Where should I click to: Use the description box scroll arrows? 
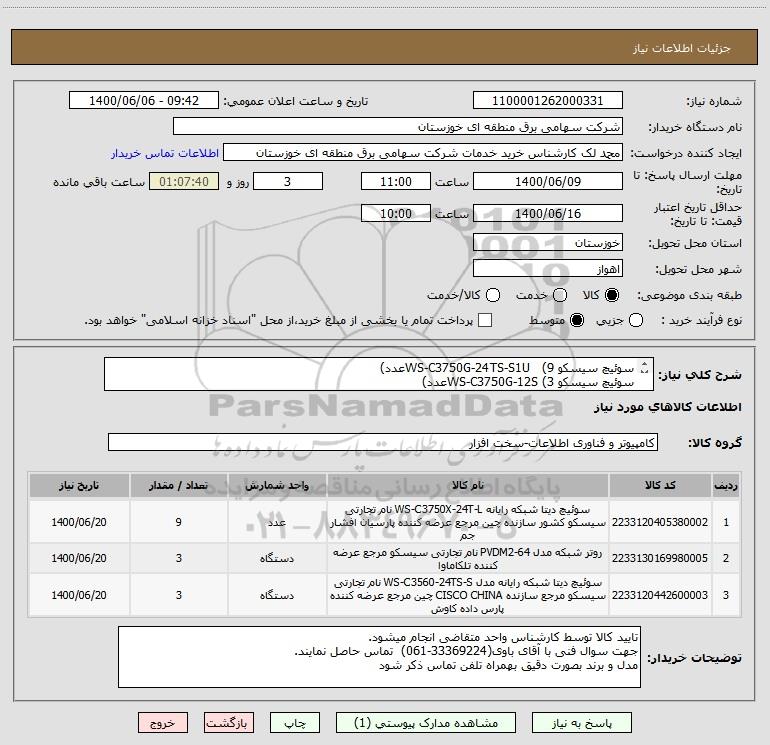click(x=645, y=367)
